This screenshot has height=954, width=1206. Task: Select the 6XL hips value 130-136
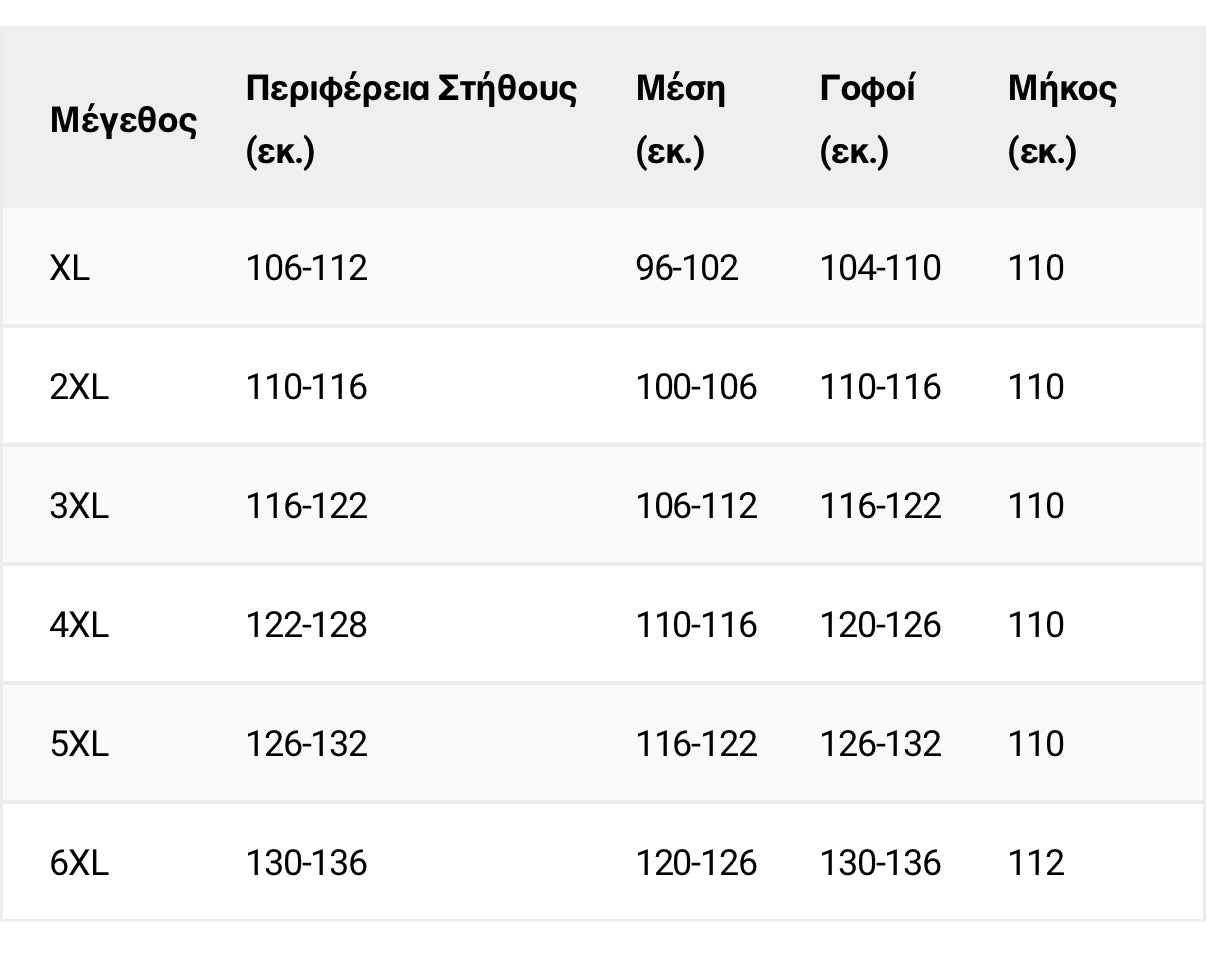coord(880,863)
